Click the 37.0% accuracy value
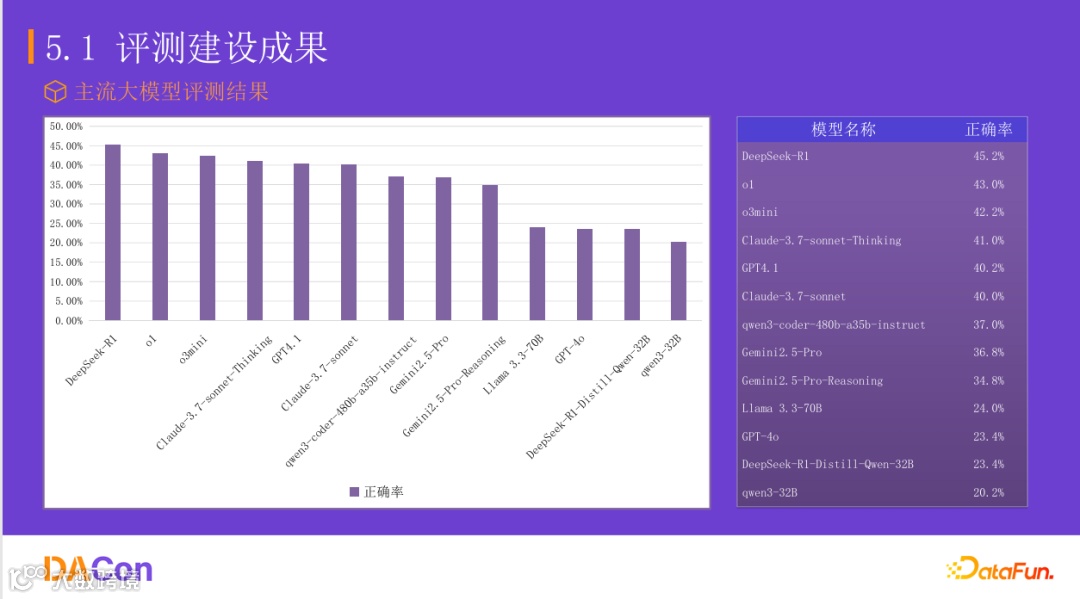This screenshot has height=599, width=1080. click(x=988, y=324)
